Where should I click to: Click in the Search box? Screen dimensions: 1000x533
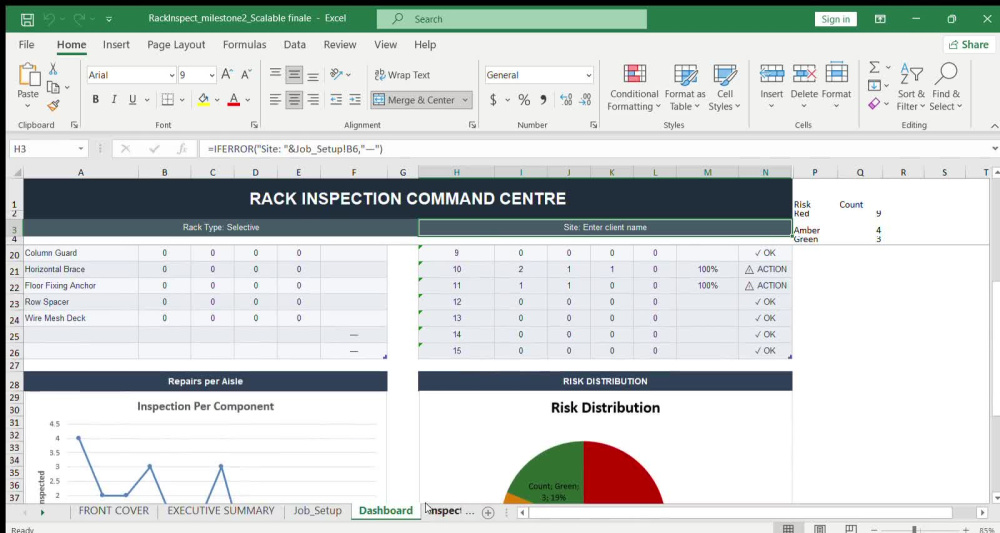pyautogui.click(x=511, y=19)
